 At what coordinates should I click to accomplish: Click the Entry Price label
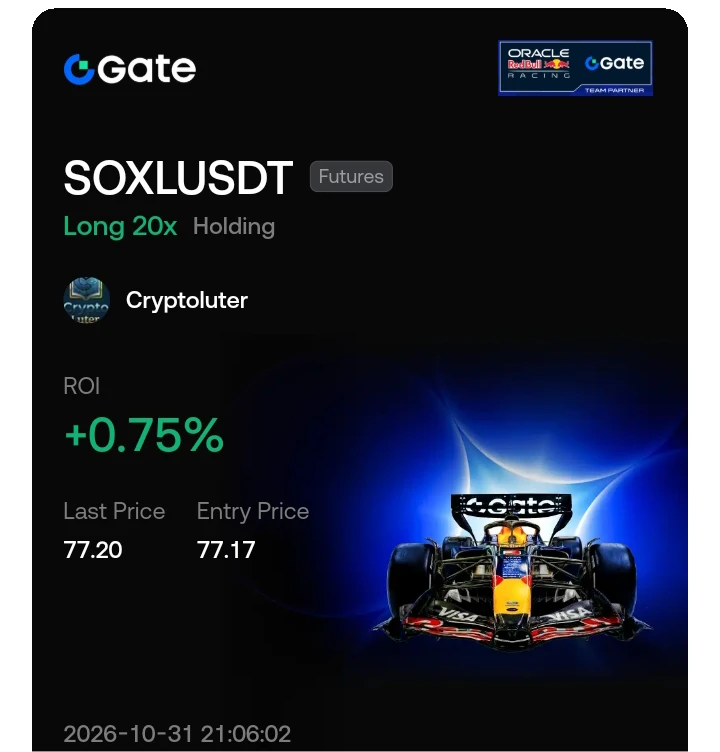[253, 511]
